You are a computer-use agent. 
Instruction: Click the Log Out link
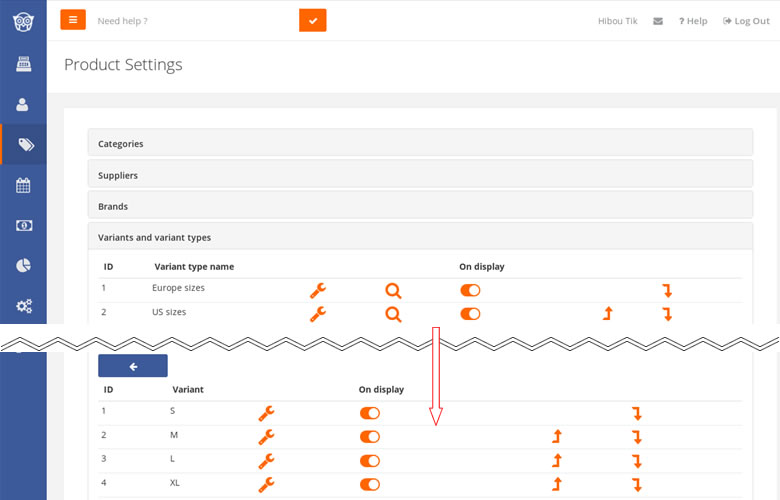tap(746, 21)
